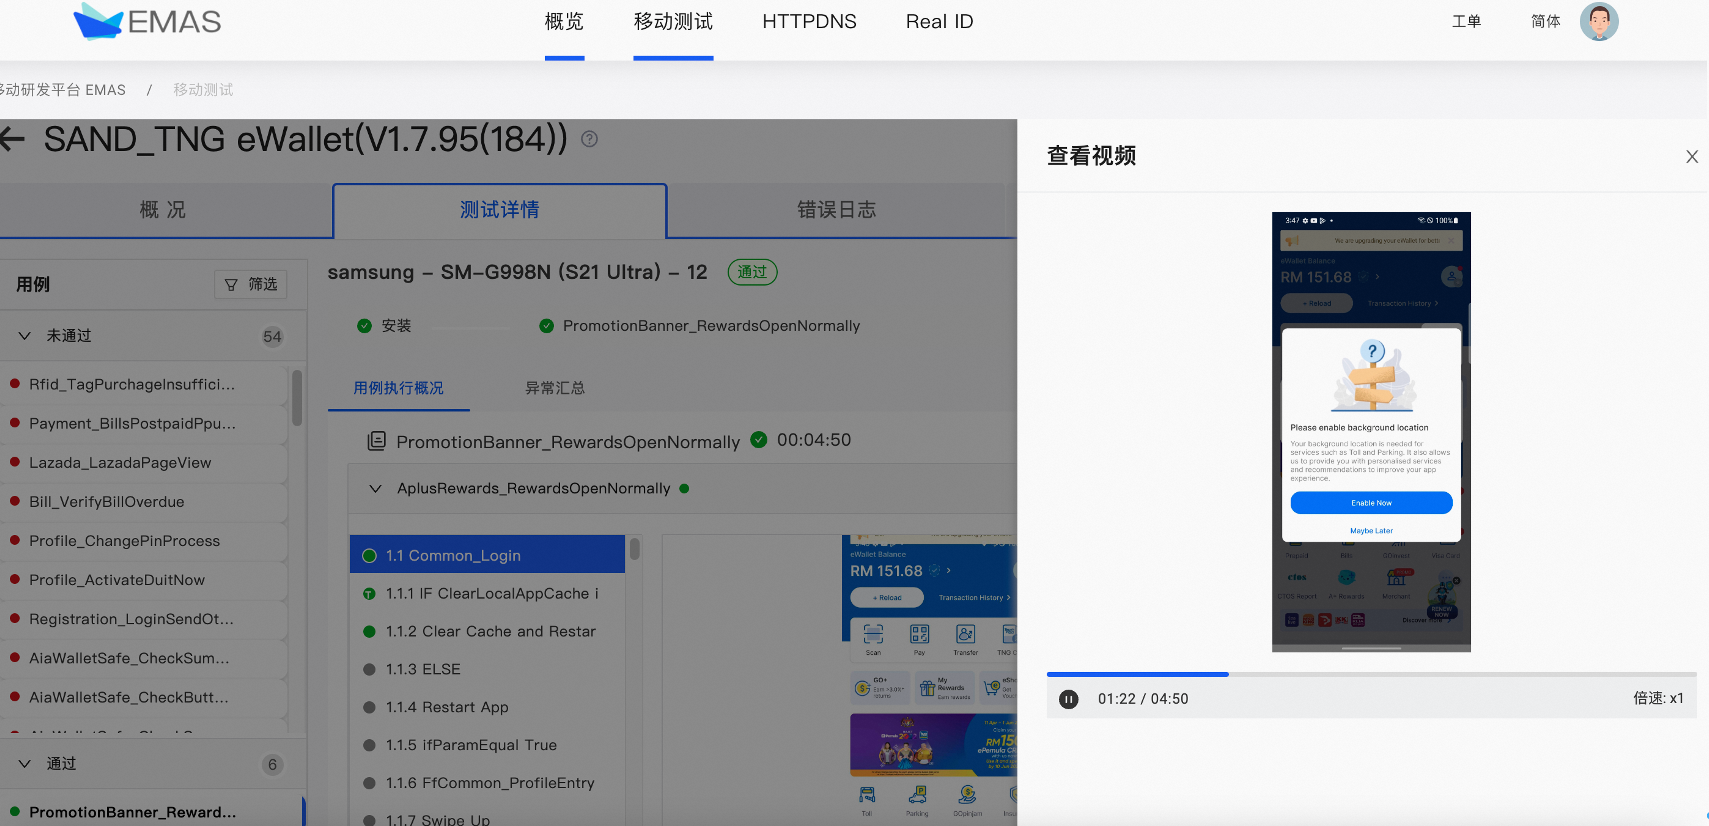Image resolution: width=1709 pixels, height=826 pixels.
Task: Click the duration 00:04:50
Action: click(x=814, y=440)
